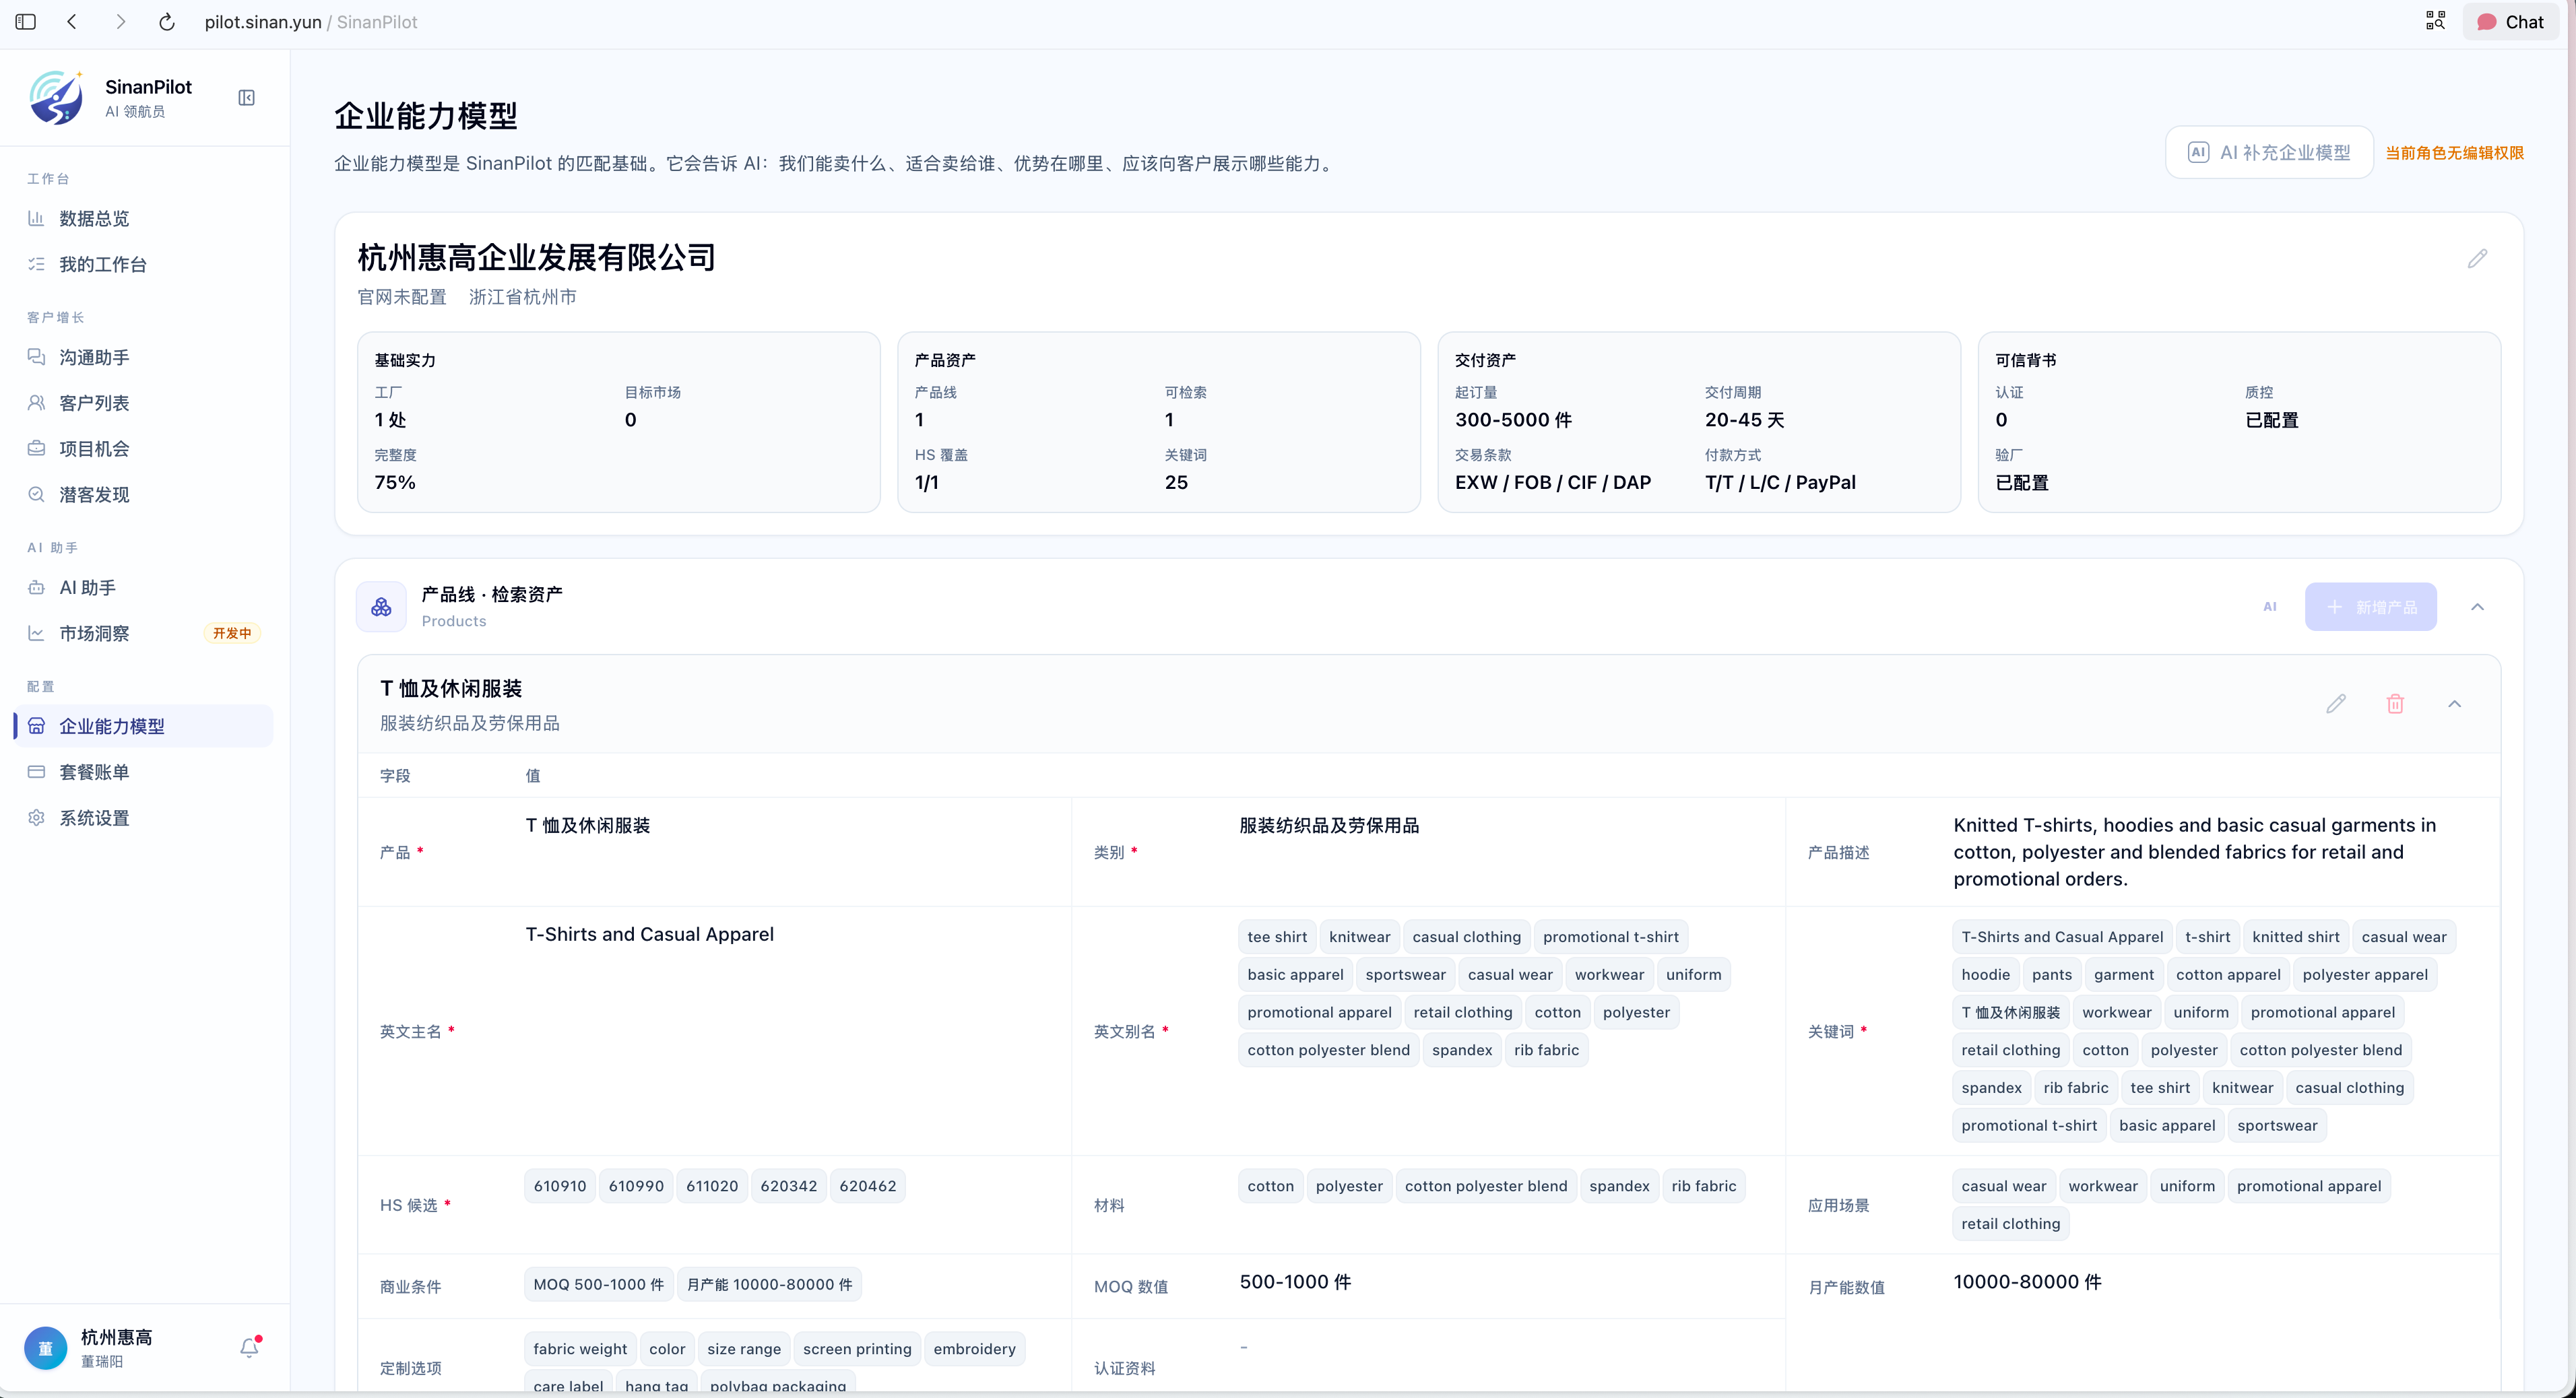Screen dimensions: 2576x1398
Task: Click the MOQ 500-1000 件 tag
Action: 598,1284
